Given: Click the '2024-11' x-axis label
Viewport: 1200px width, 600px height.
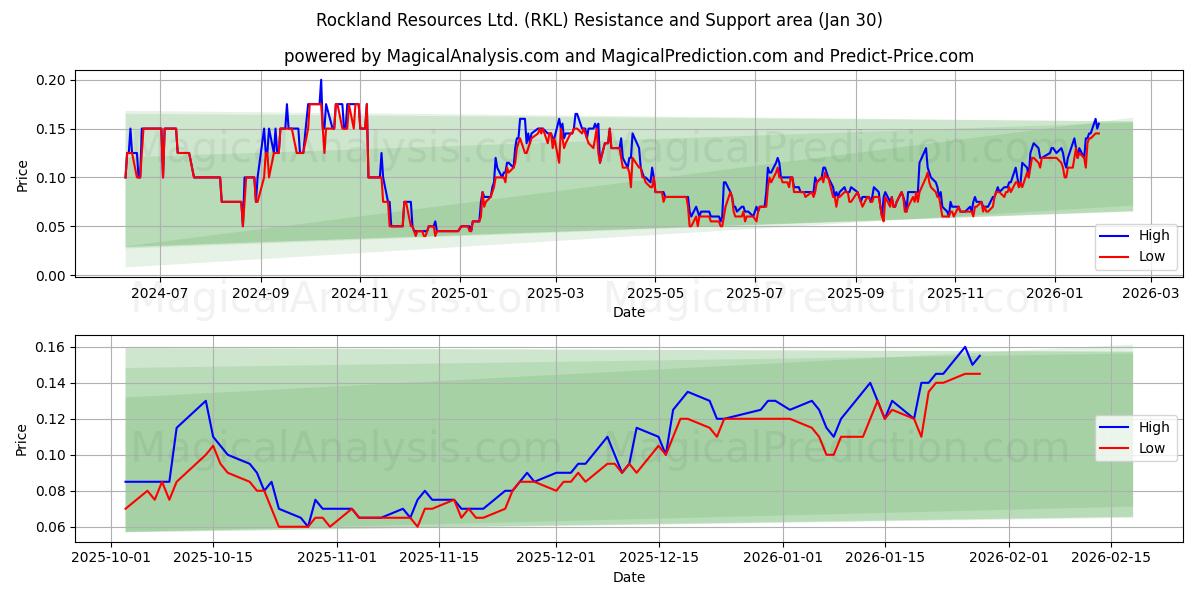Looking at the screenshot, I should [x=360, y=294].
